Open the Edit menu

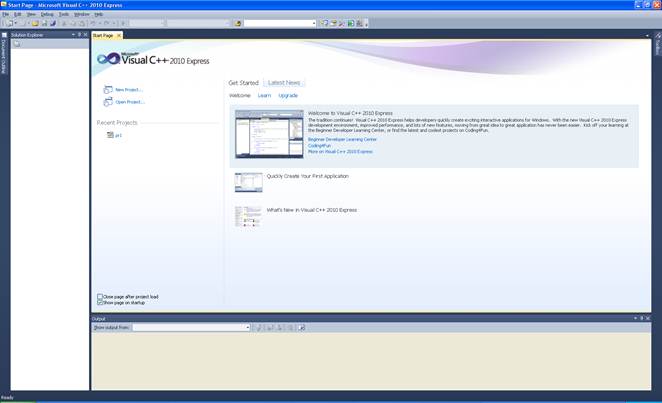[x=18, y=14]
